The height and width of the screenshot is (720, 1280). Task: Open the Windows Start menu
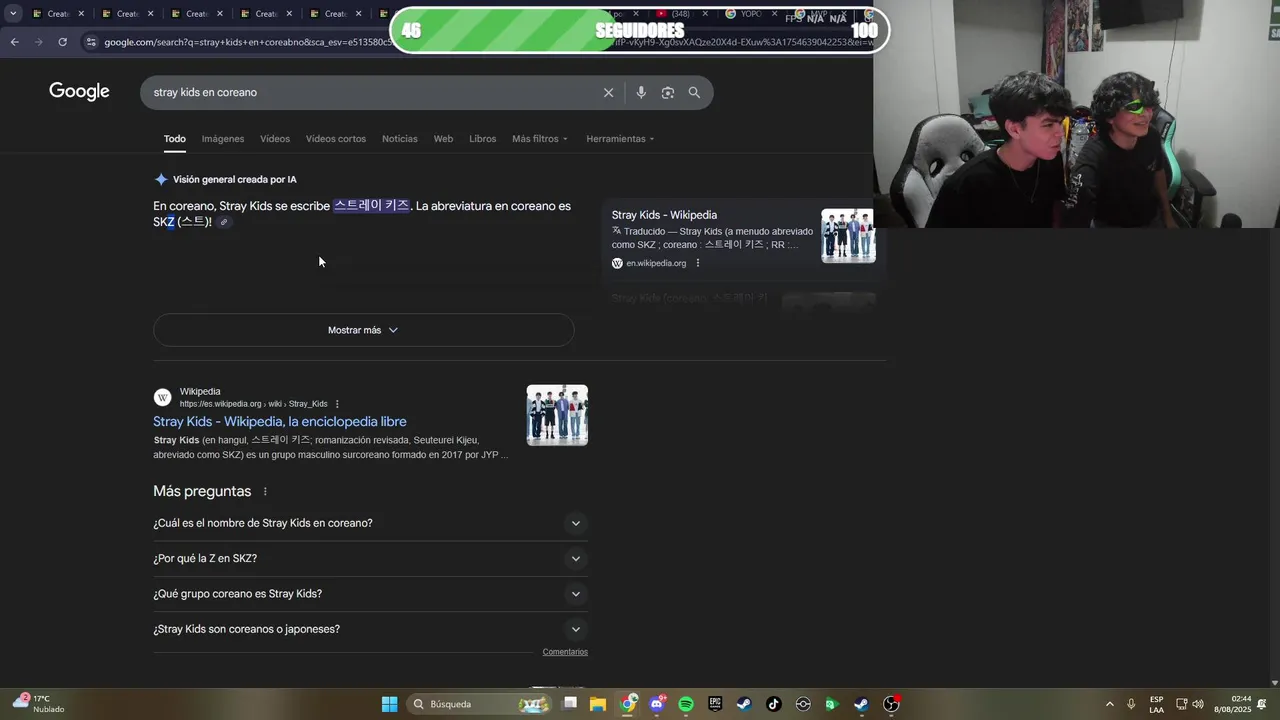(x=389, y=704)
